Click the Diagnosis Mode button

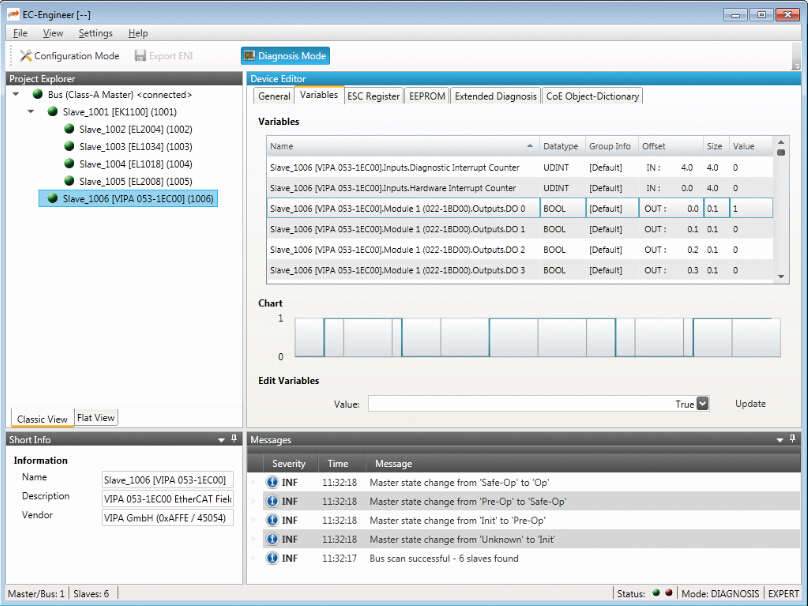pos(285,56)
